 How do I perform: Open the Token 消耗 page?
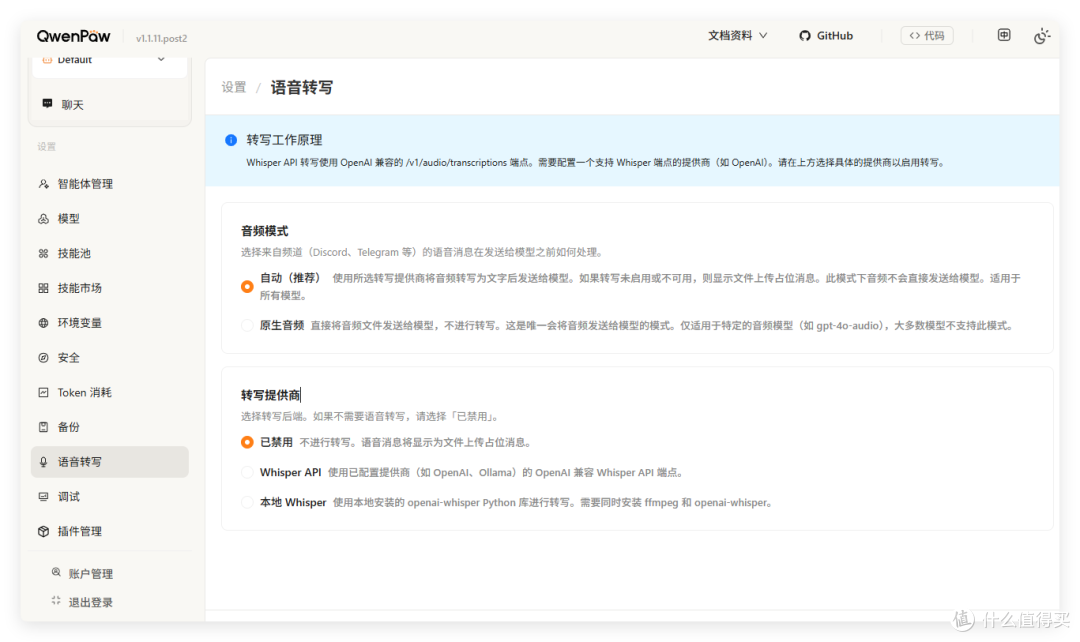110,392
